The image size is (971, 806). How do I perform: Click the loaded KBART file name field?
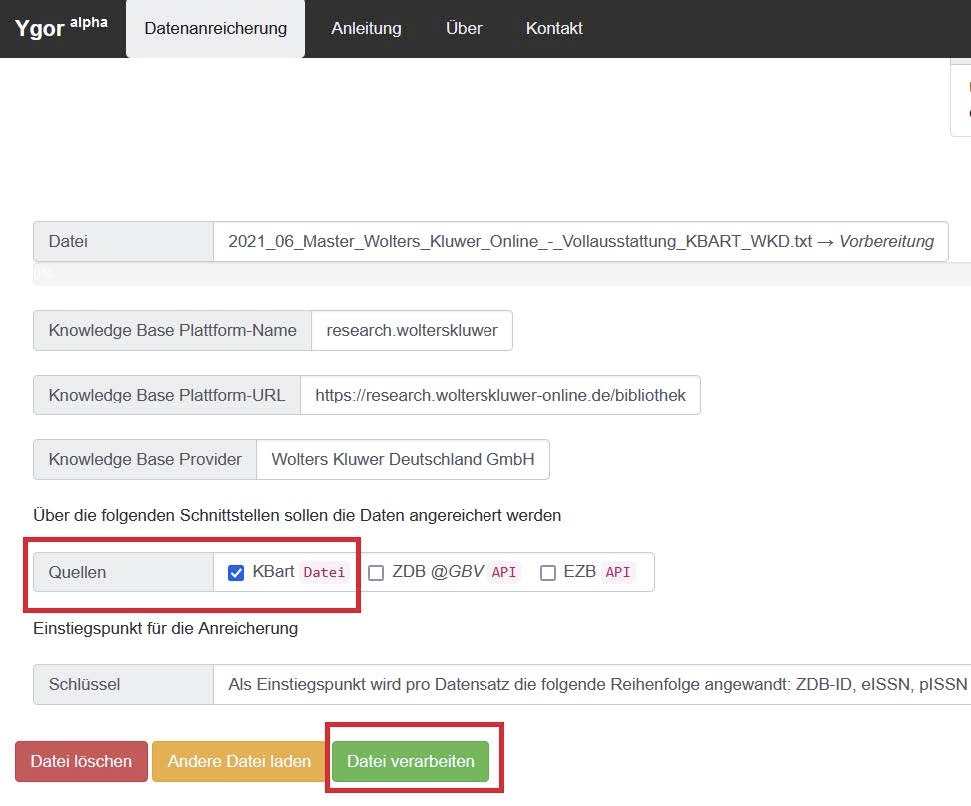pos(580,242)
